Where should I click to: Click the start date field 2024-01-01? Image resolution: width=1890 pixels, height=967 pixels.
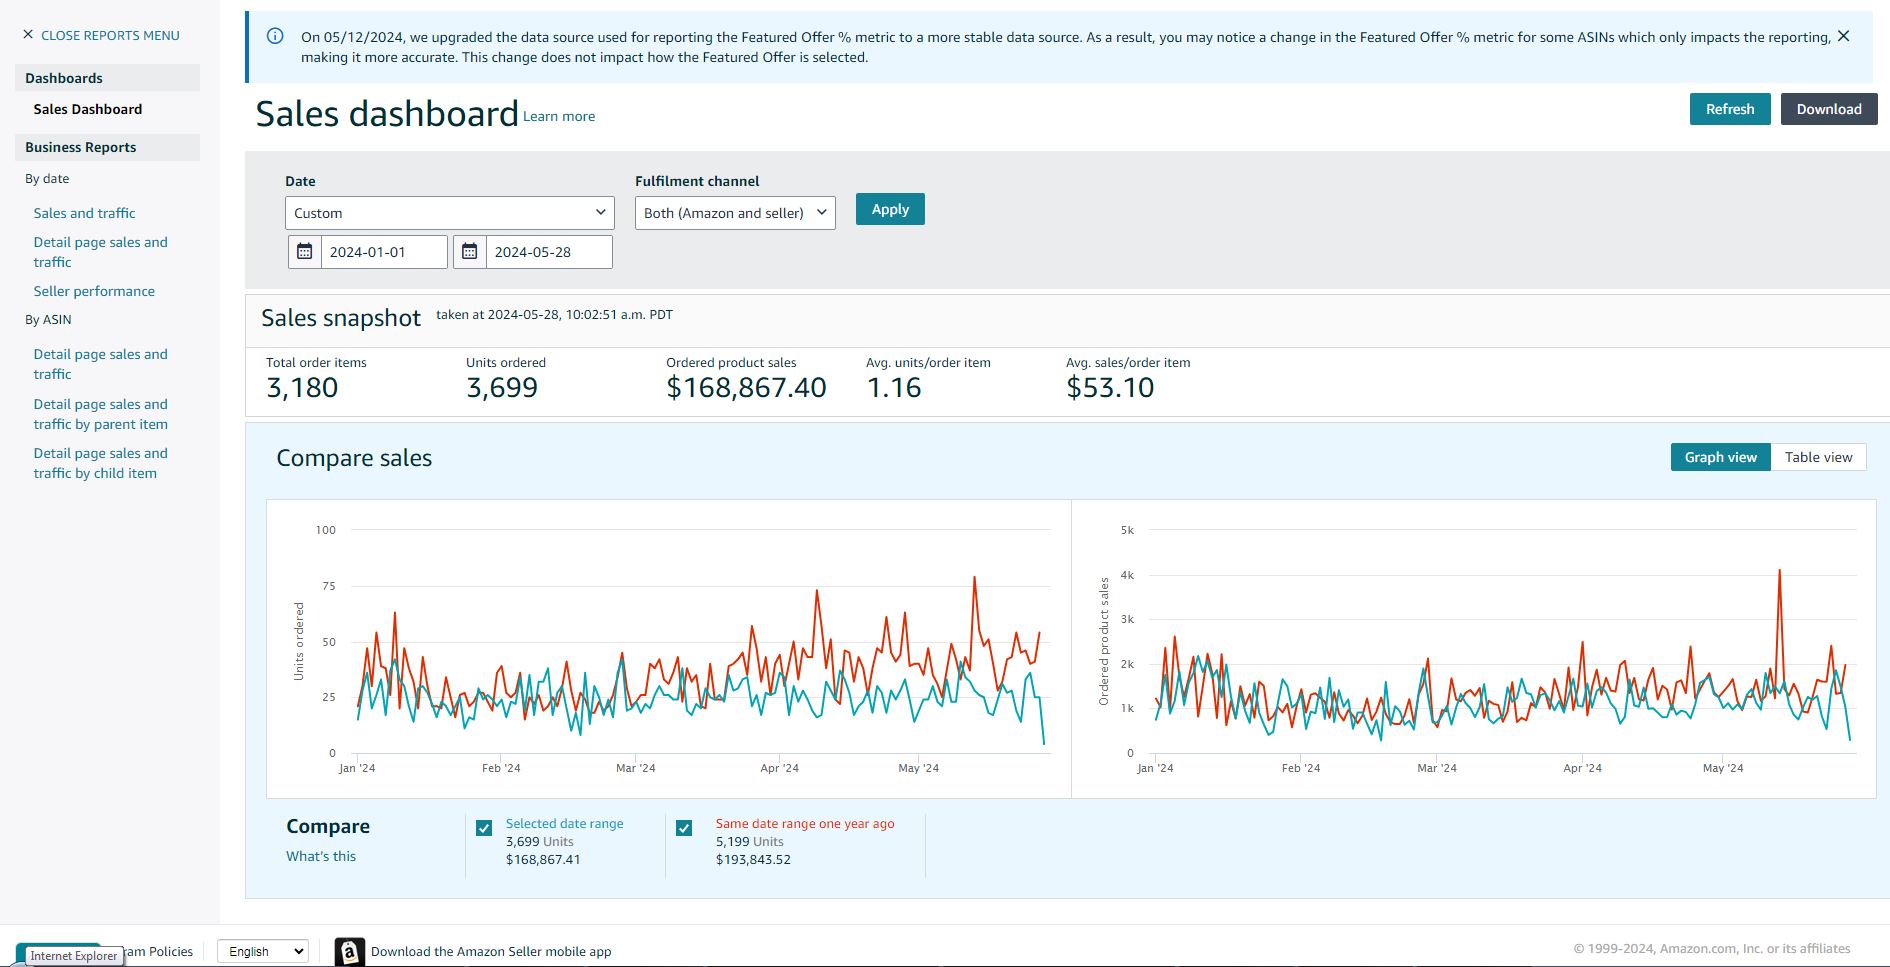[x=384, y=252]
